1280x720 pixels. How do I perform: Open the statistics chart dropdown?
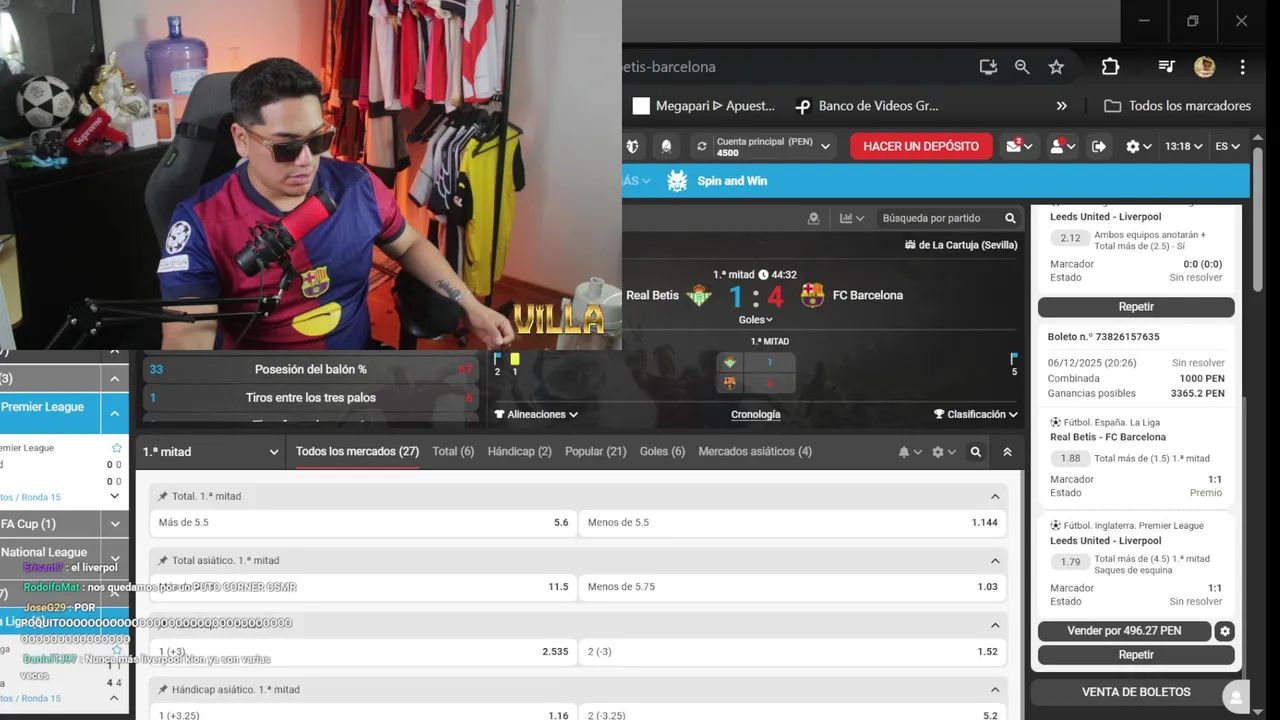(x=852, y=218)
